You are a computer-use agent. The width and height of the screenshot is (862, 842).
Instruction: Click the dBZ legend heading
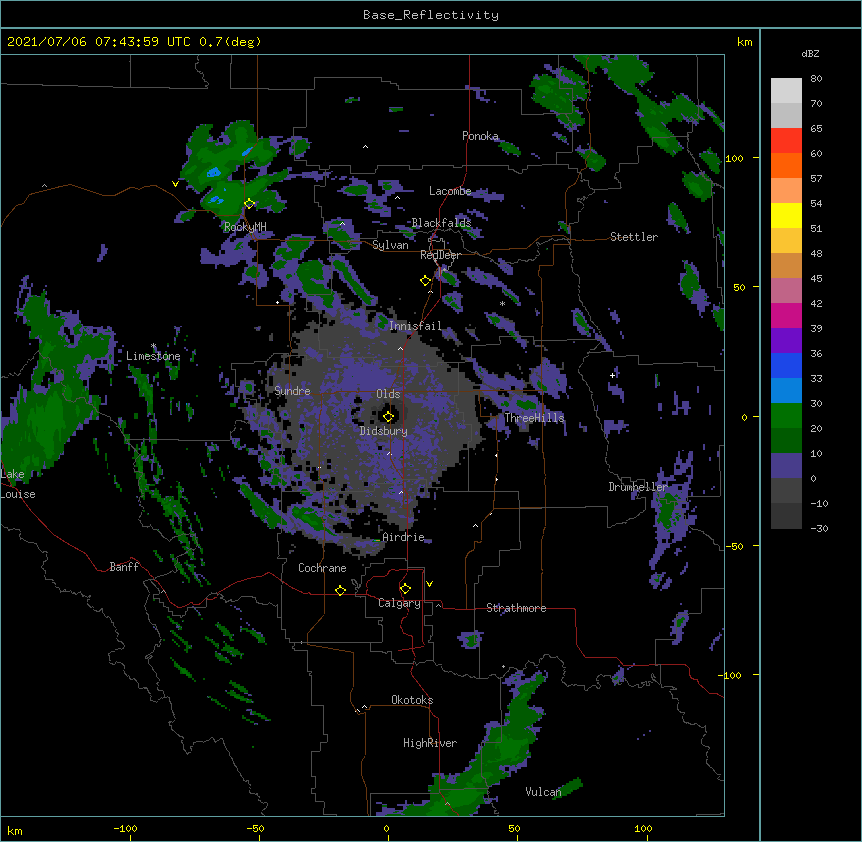[x=810, y=54]
